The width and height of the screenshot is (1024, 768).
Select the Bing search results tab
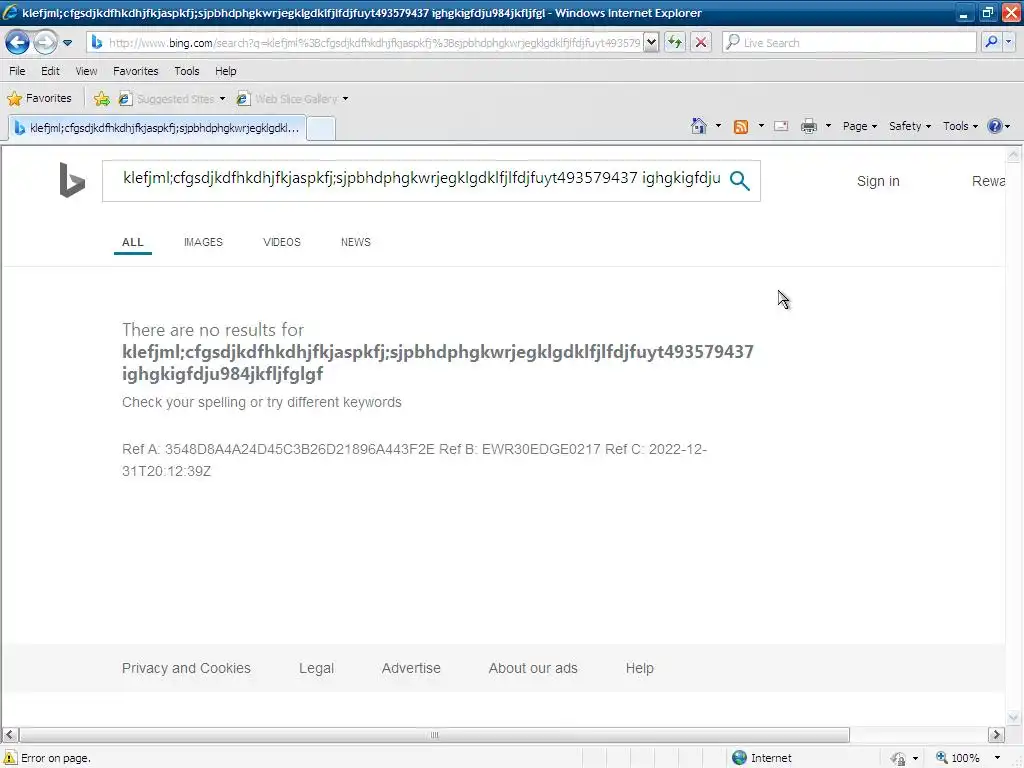click(157, 128)
